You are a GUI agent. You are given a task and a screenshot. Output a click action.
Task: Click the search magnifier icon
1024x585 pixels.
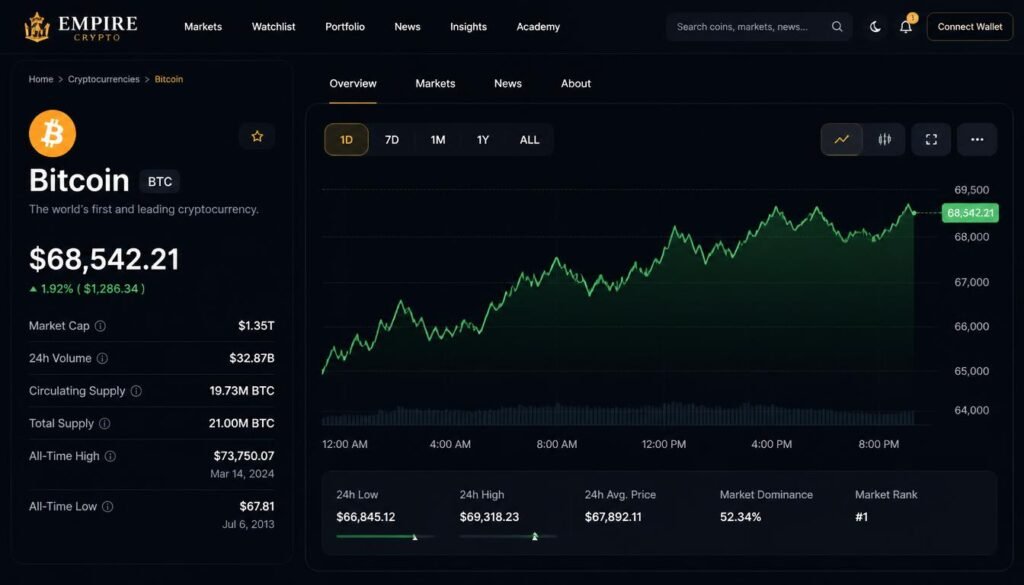(x=837, y=27)
